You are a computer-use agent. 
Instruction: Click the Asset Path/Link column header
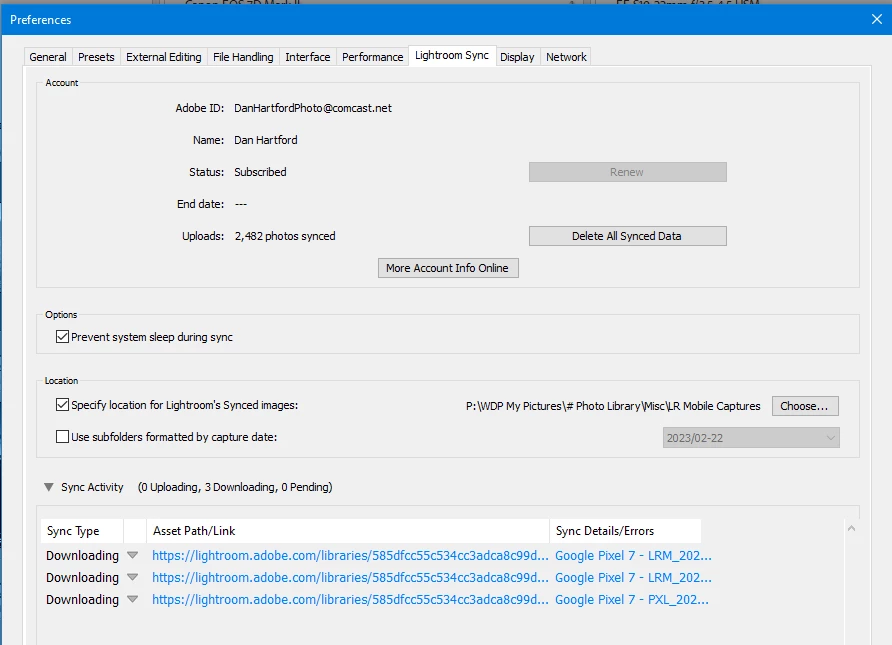(x=348, y=531)
